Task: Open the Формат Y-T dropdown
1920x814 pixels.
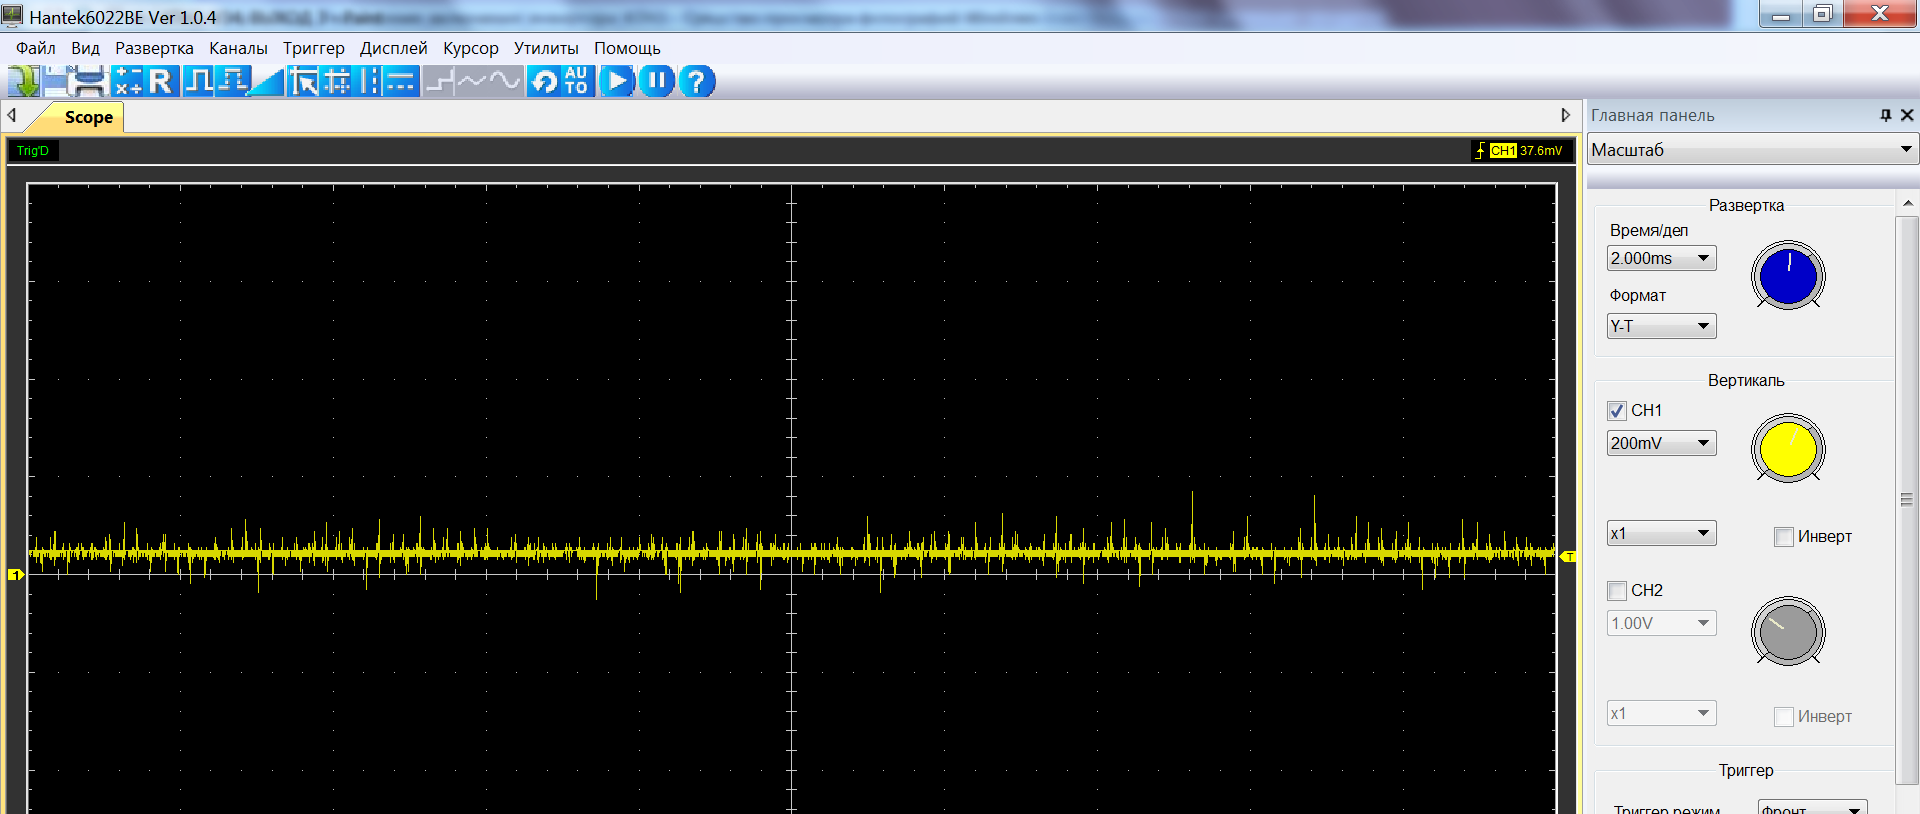Action: [x=1661, y=326]
